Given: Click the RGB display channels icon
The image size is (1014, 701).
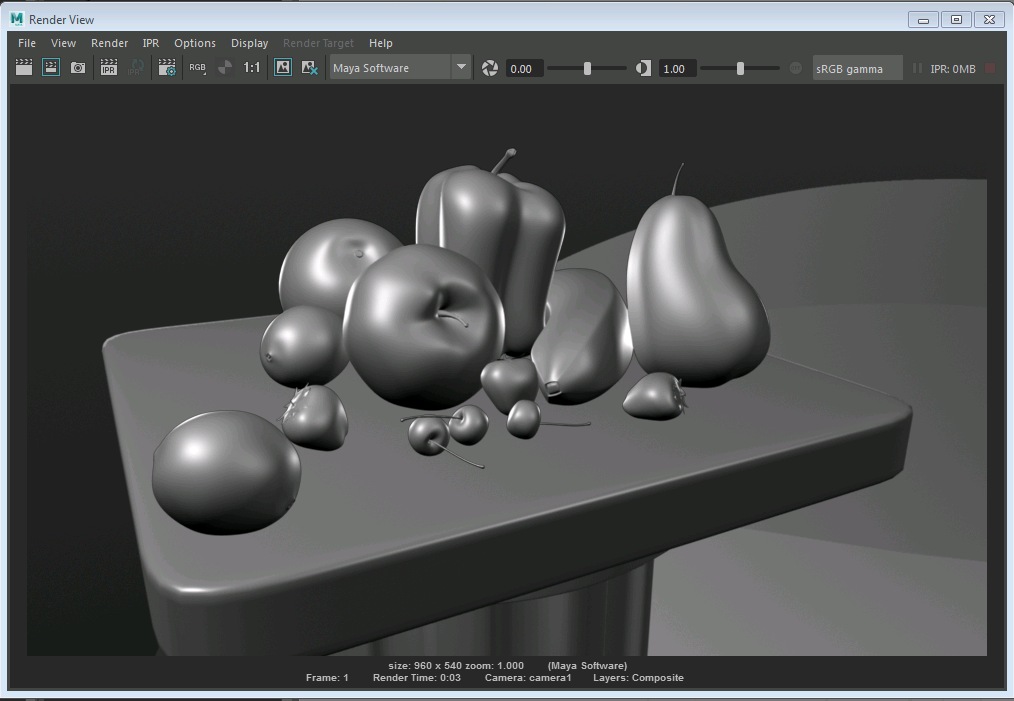Looking at the screenshot, I should coord(196,67).
